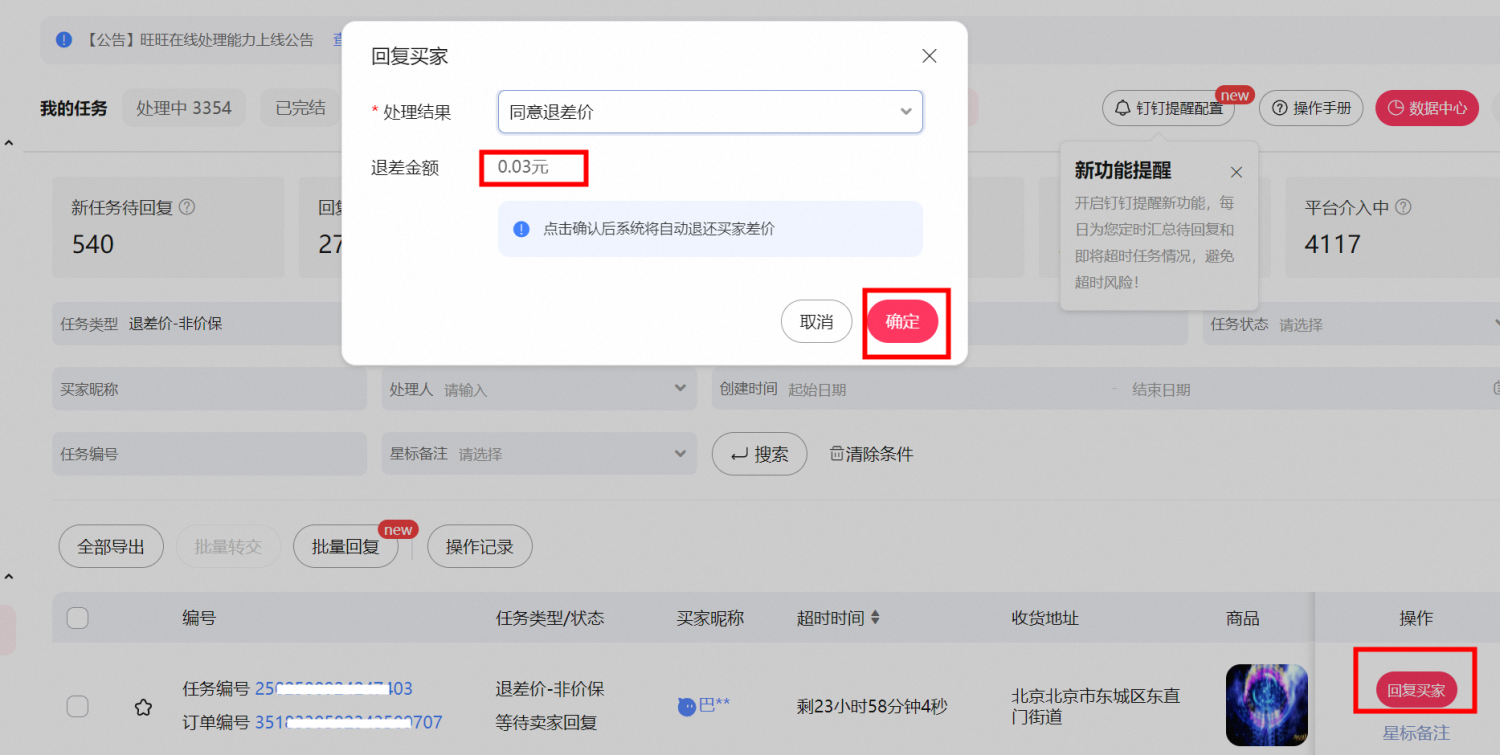
Task: Click 全部导出 button
Action: (x=111, y=546)
